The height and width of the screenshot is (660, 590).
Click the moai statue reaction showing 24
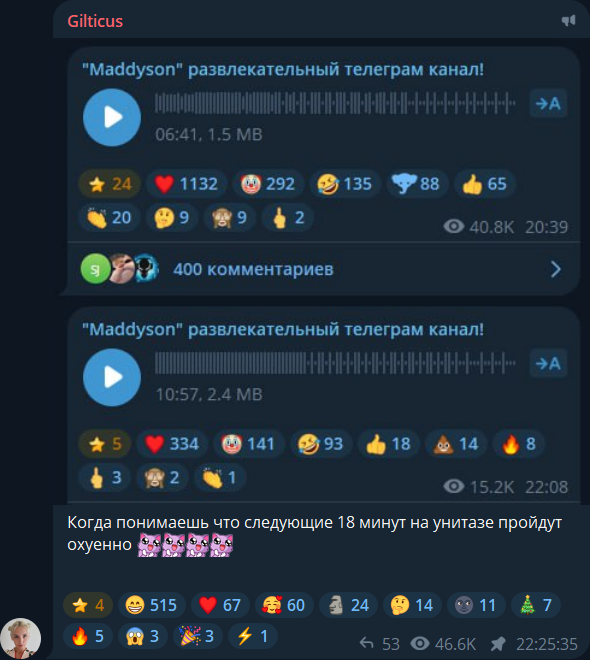[x=348, y=605]
